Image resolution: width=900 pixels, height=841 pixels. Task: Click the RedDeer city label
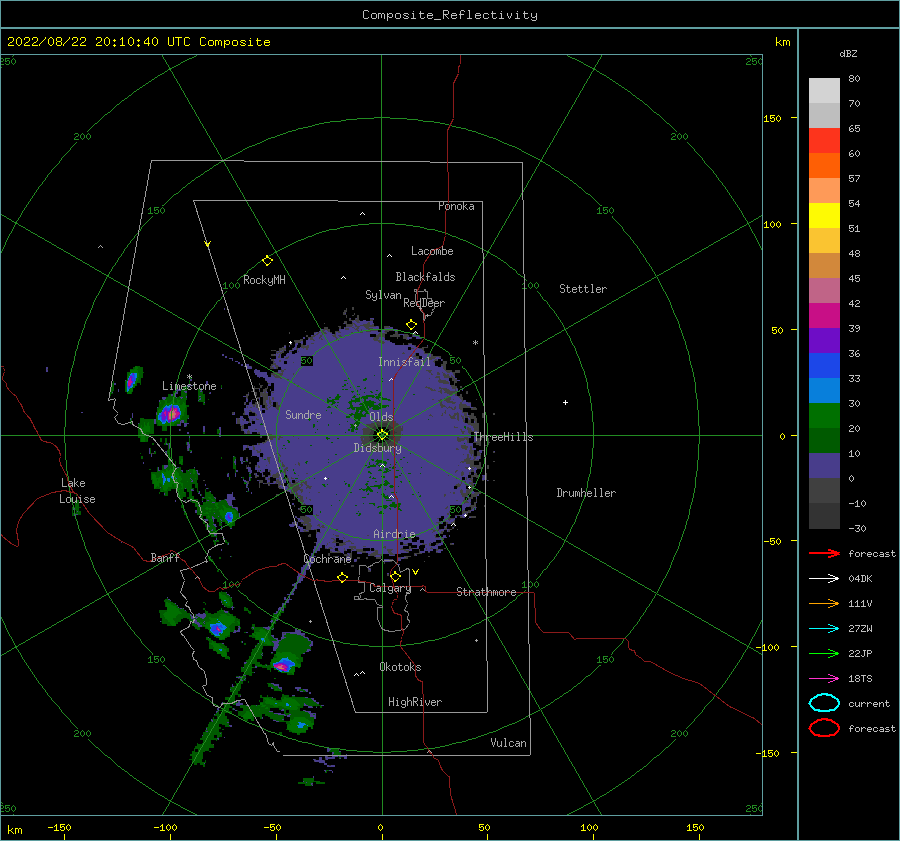[424, 303]
